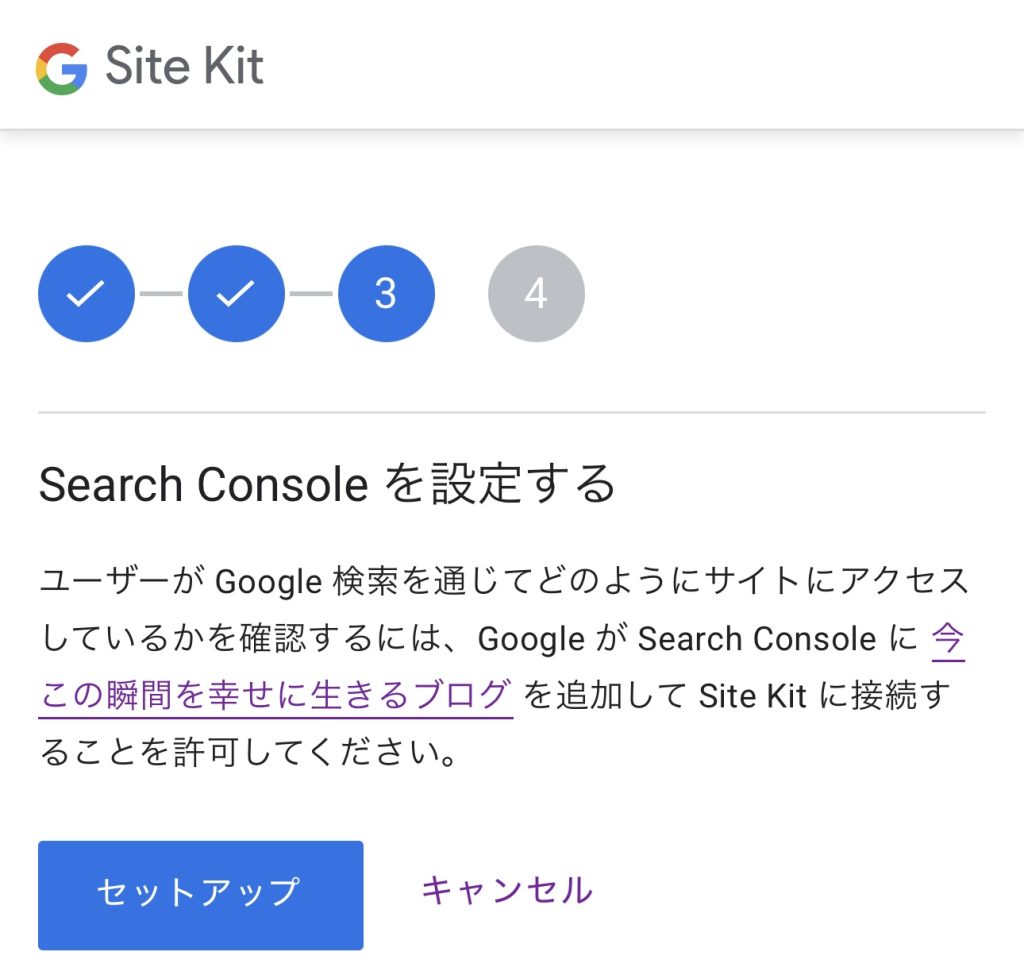The image size is (1024, 971).
Task: Click the Google G logo
Action: (x=61, y=69)
